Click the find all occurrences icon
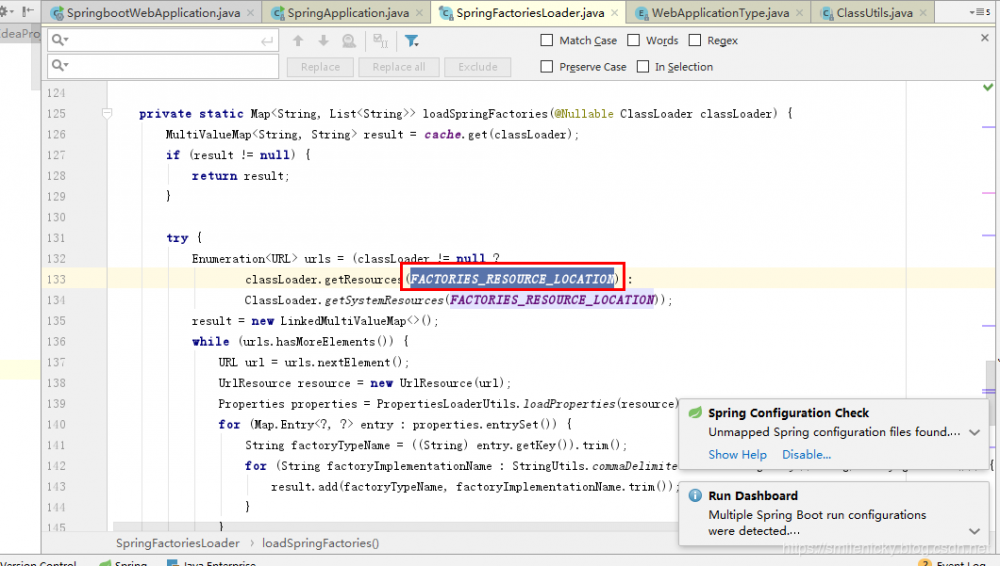Viewport: 1000px width, 566px height. [348, 41]
